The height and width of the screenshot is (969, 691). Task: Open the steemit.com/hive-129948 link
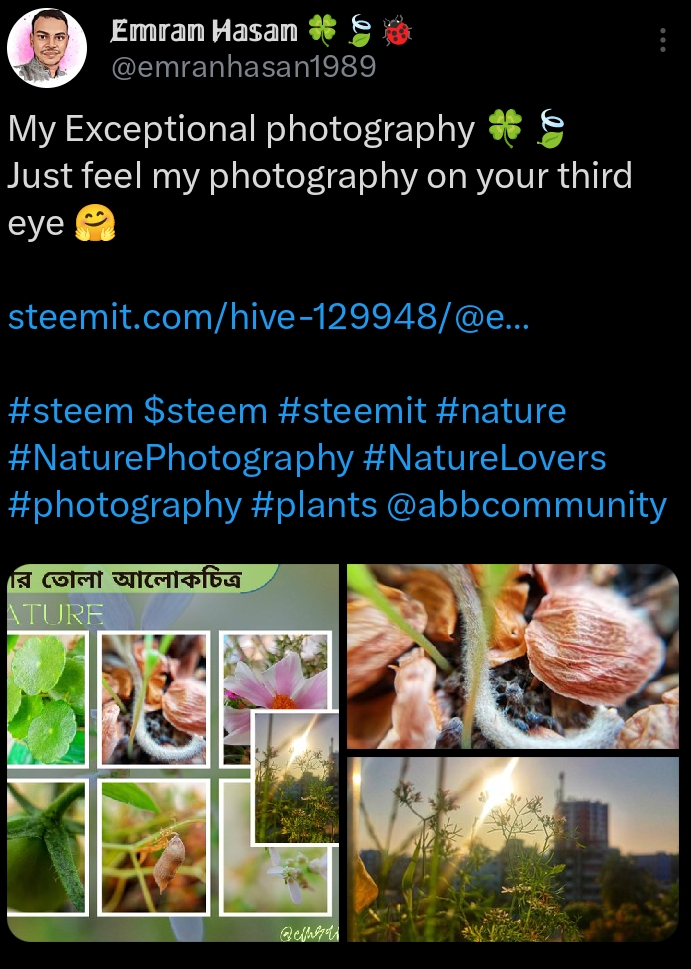click(x=269, y=317)
